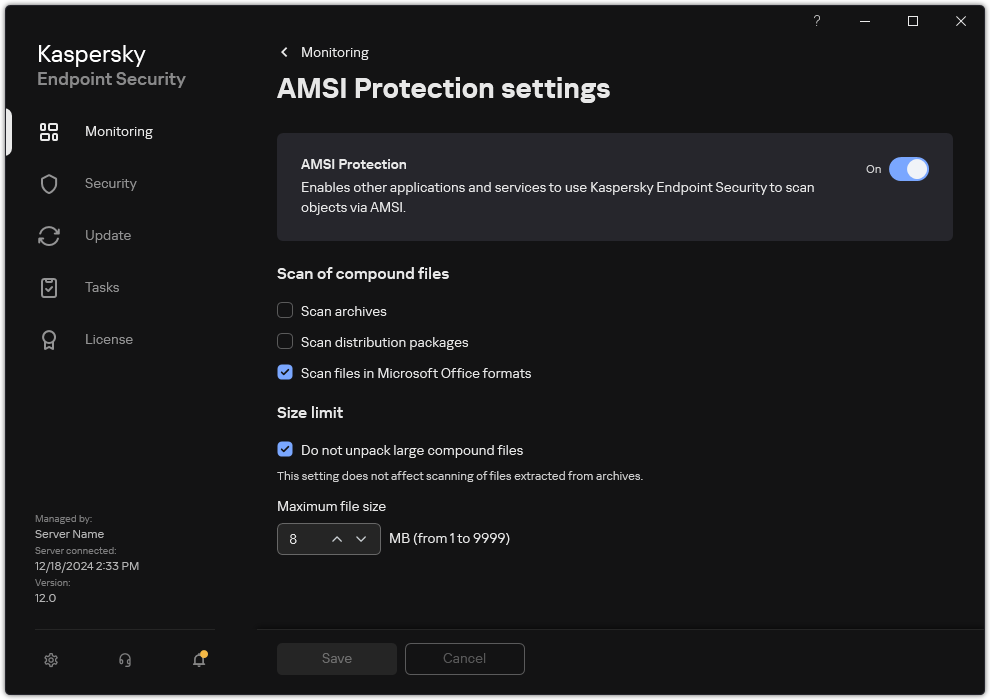This screenshot has height=700, width=990.
Task: Check Scan distribution packages
Action: (x=285, y=342)
